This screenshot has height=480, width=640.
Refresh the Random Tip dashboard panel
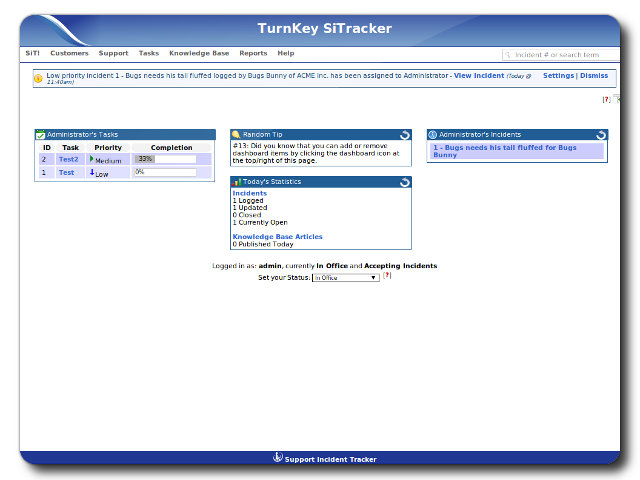(x=405, y=135)
